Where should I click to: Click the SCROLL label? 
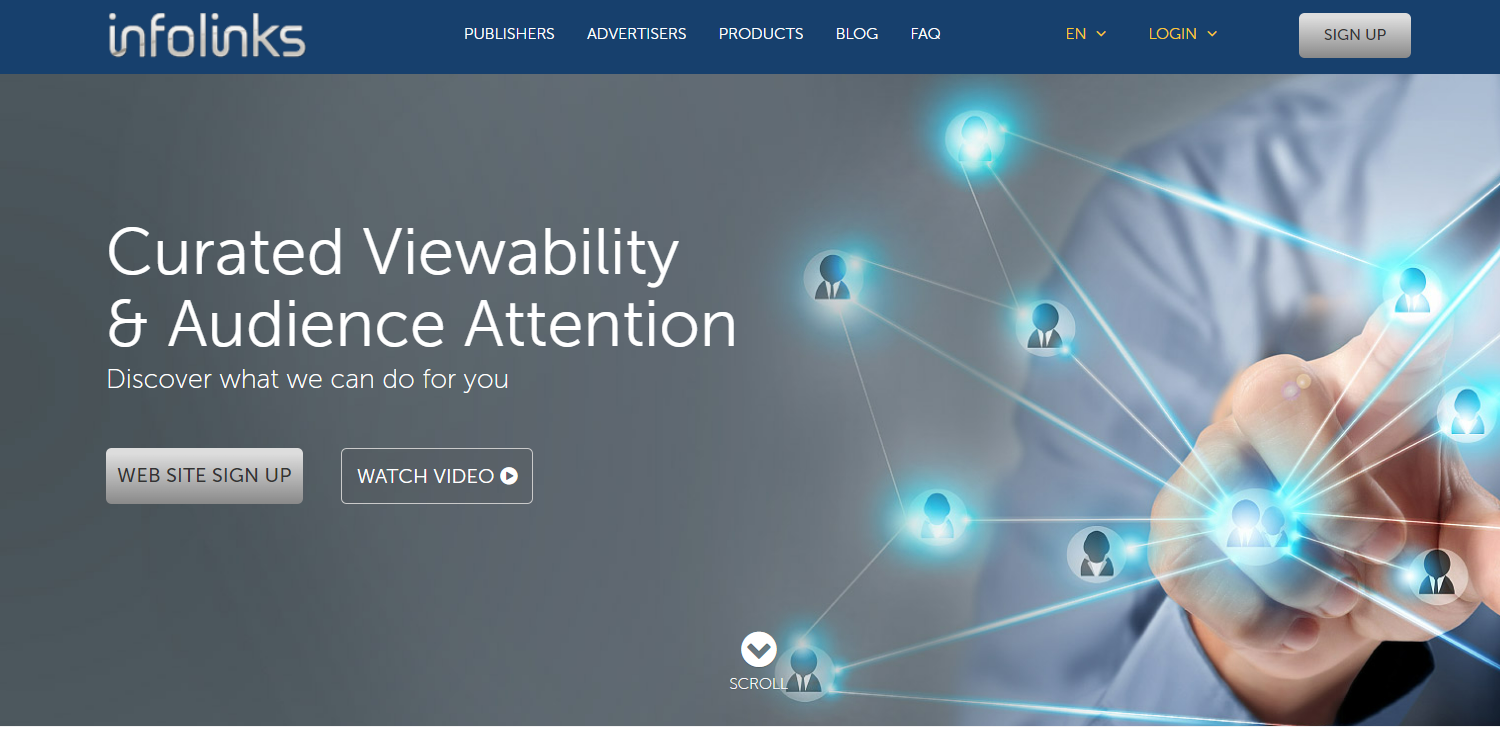[758, 684]
